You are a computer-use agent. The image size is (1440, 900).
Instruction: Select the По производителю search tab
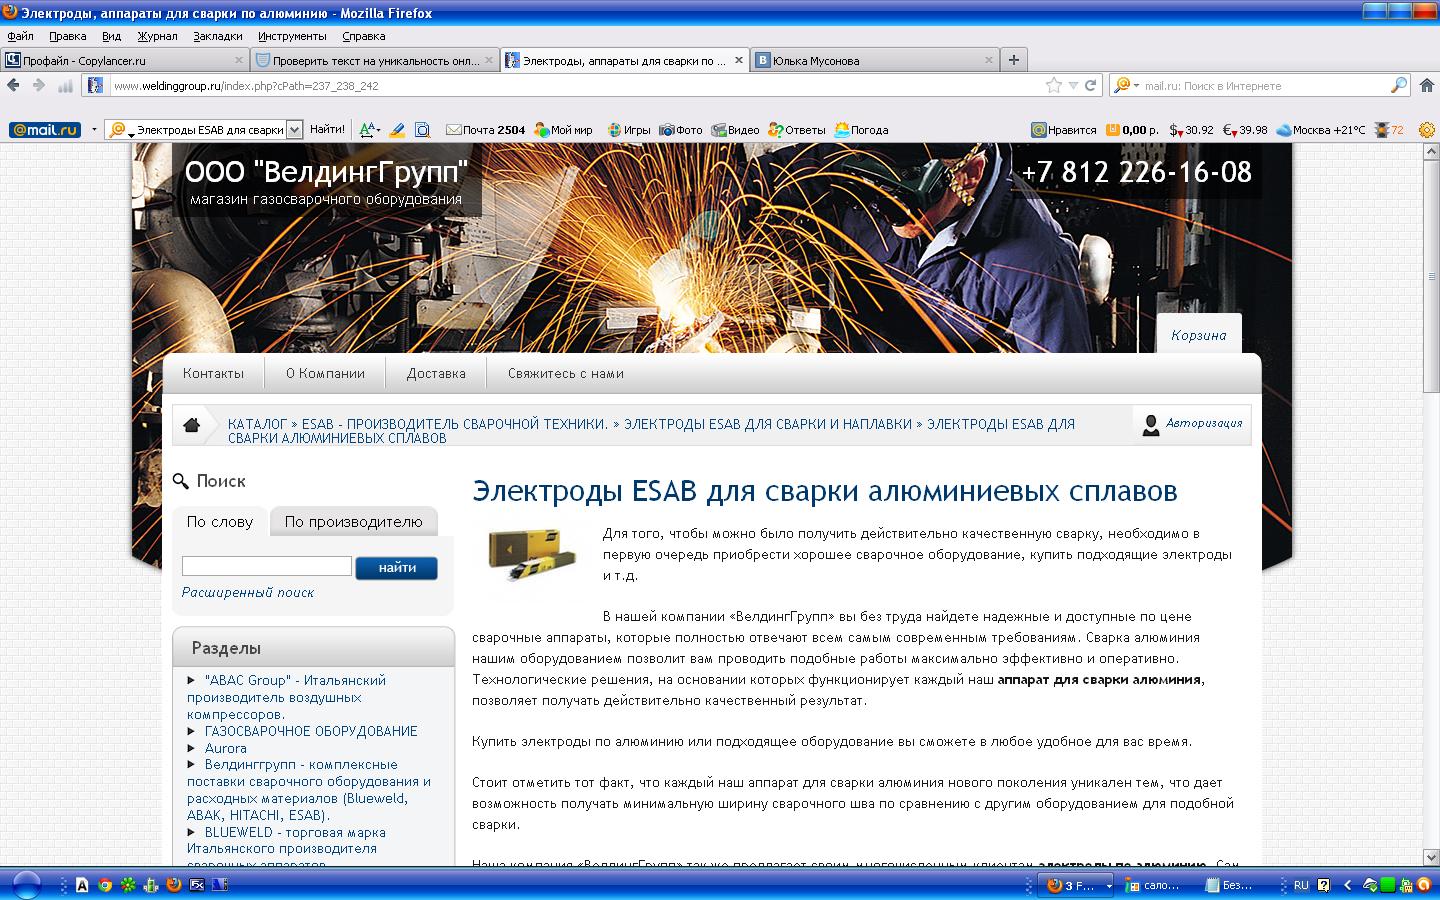(354, 521)
